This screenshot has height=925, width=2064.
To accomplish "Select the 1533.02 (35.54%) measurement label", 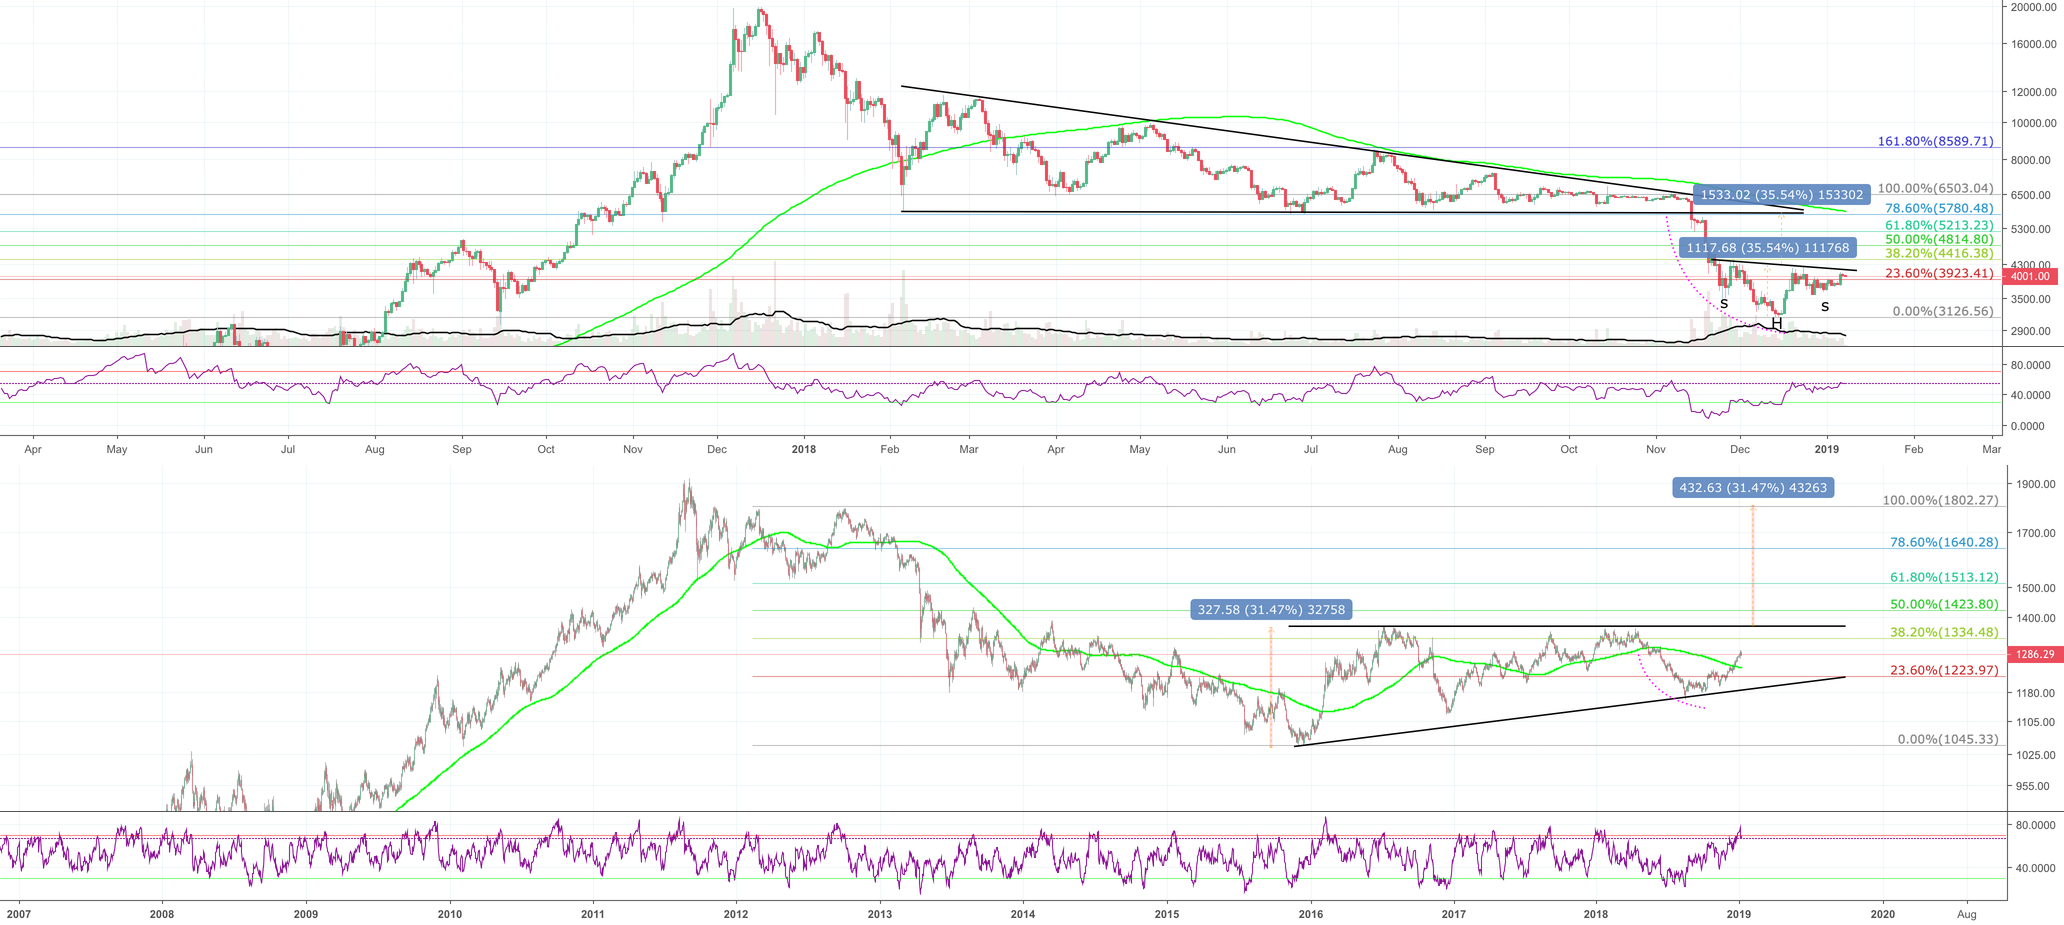I will pos(1780,196).
